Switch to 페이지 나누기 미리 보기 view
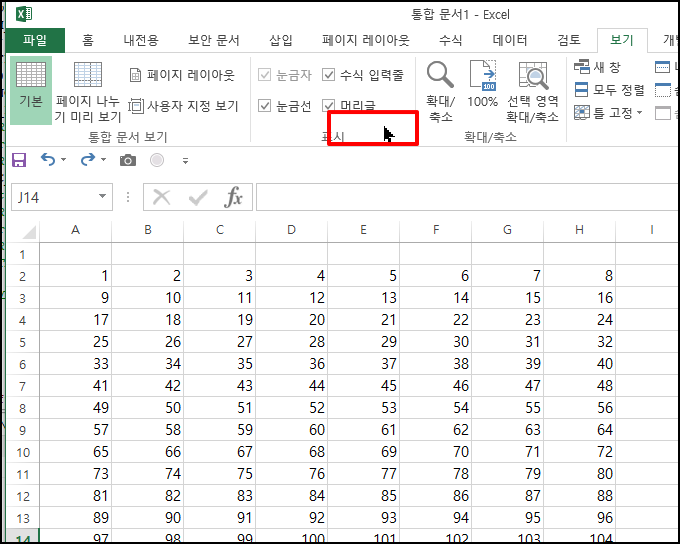This screenshot has width=680, height=544. [88, 92]
